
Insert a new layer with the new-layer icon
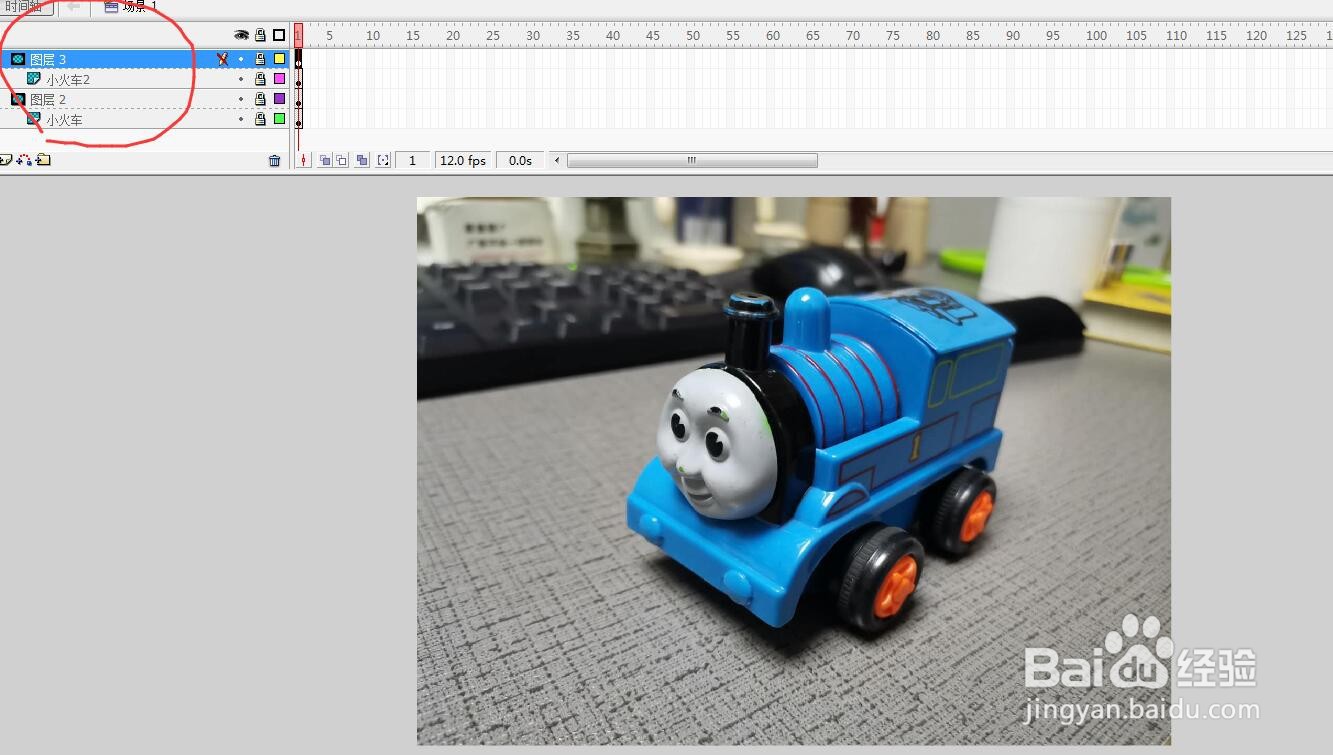click(x=5, y=160)
